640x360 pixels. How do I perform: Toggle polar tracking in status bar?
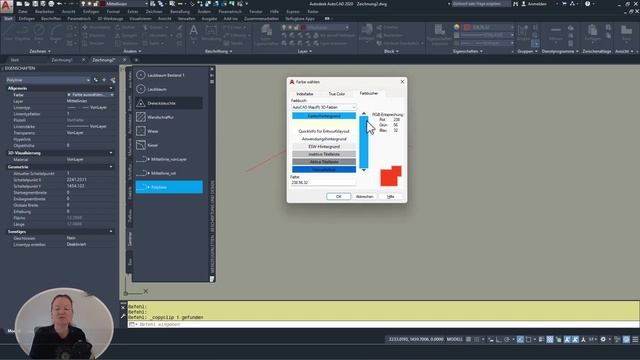coord(507,339)
